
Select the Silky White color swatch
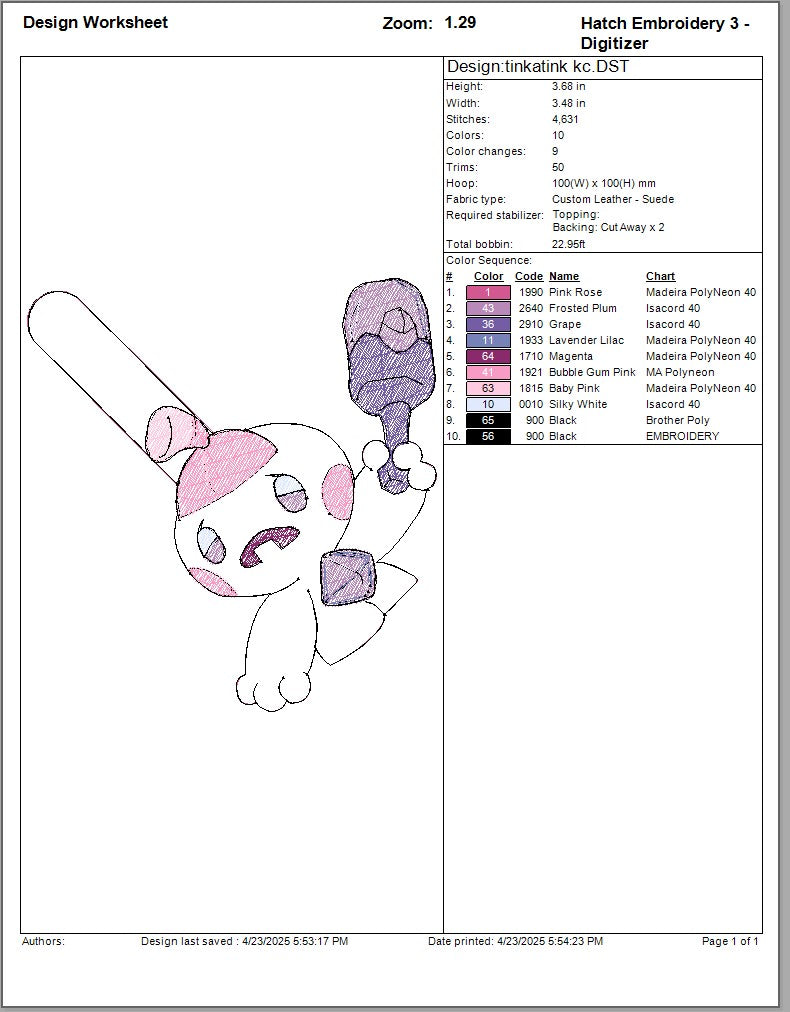click(x=488, y=404)
